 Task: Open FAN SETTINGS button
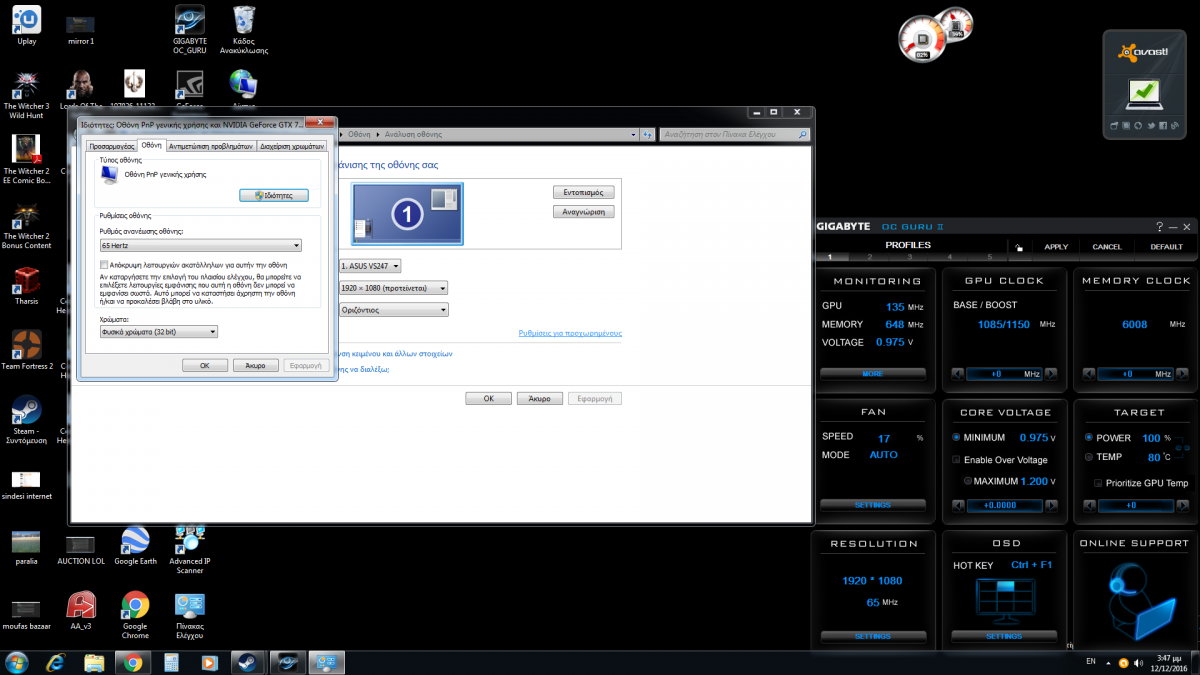click(x=872, y=506)
